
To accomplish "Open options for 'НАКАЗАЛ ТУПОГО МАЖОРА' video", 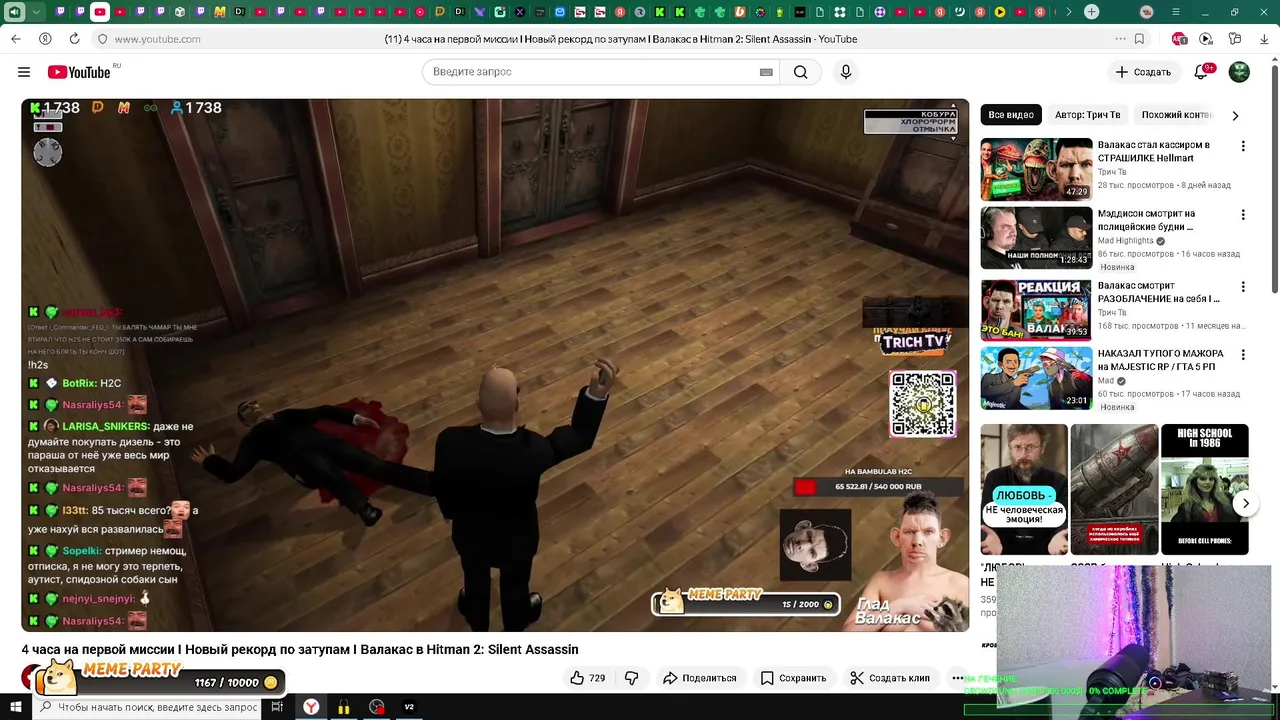I will coord(1243,354).
